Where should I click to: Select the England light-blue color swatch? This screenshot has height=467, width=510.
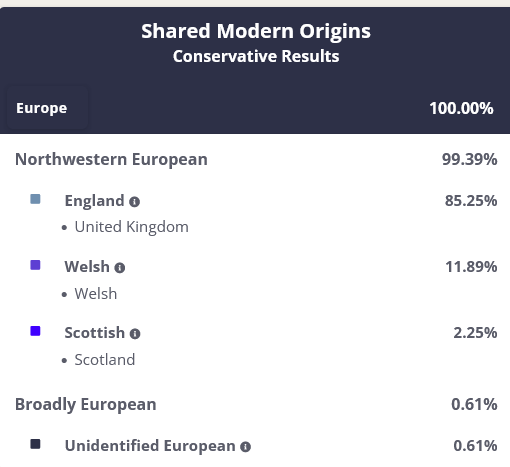(35, 199)
